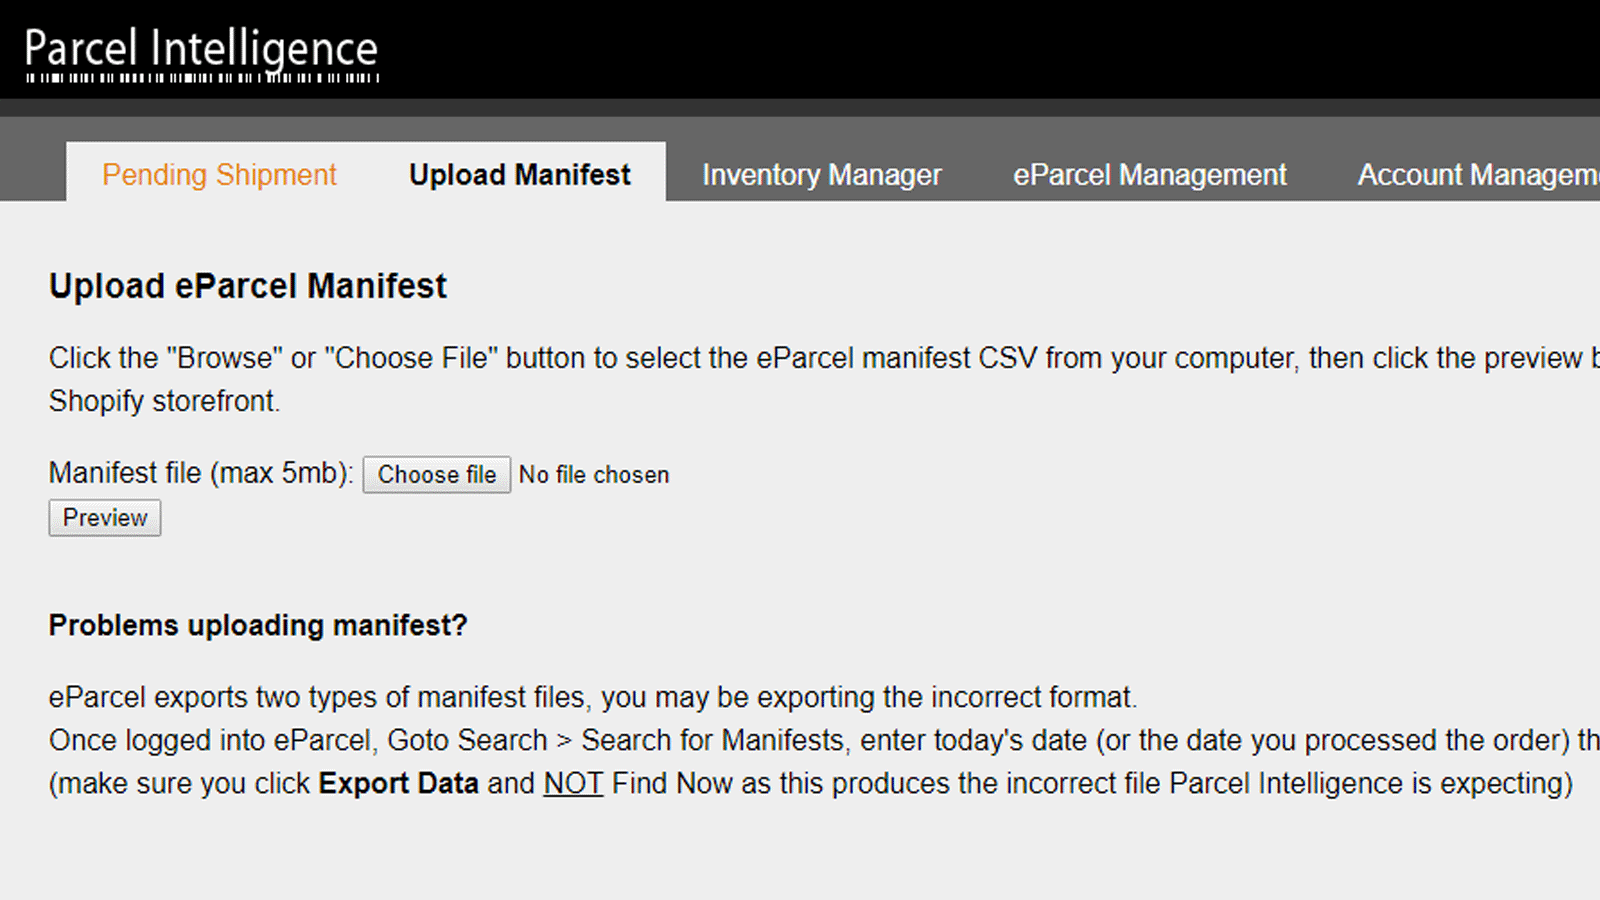Screen dimensions: 1600x900
Task: Click the Shopify storefront mention in instructions
Action: coord(164,400)
